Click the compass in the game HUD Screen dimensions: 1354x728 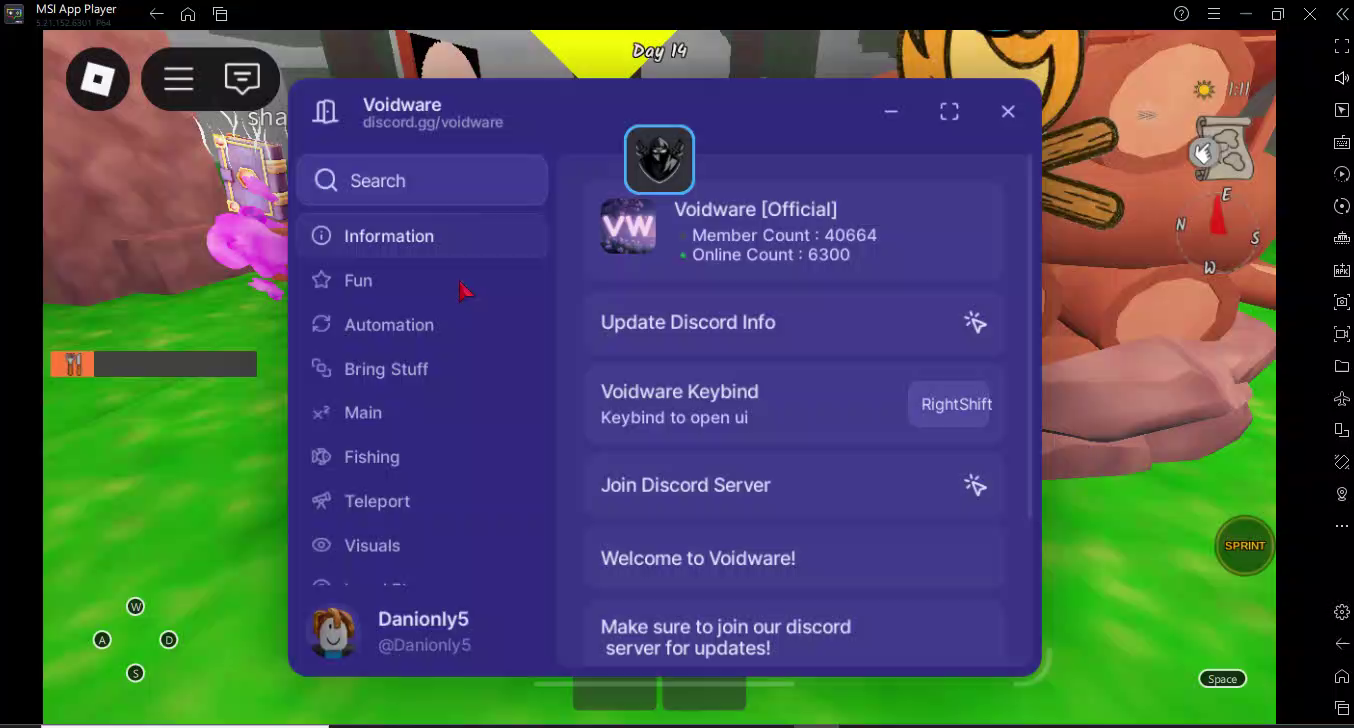pos(1217,231)
